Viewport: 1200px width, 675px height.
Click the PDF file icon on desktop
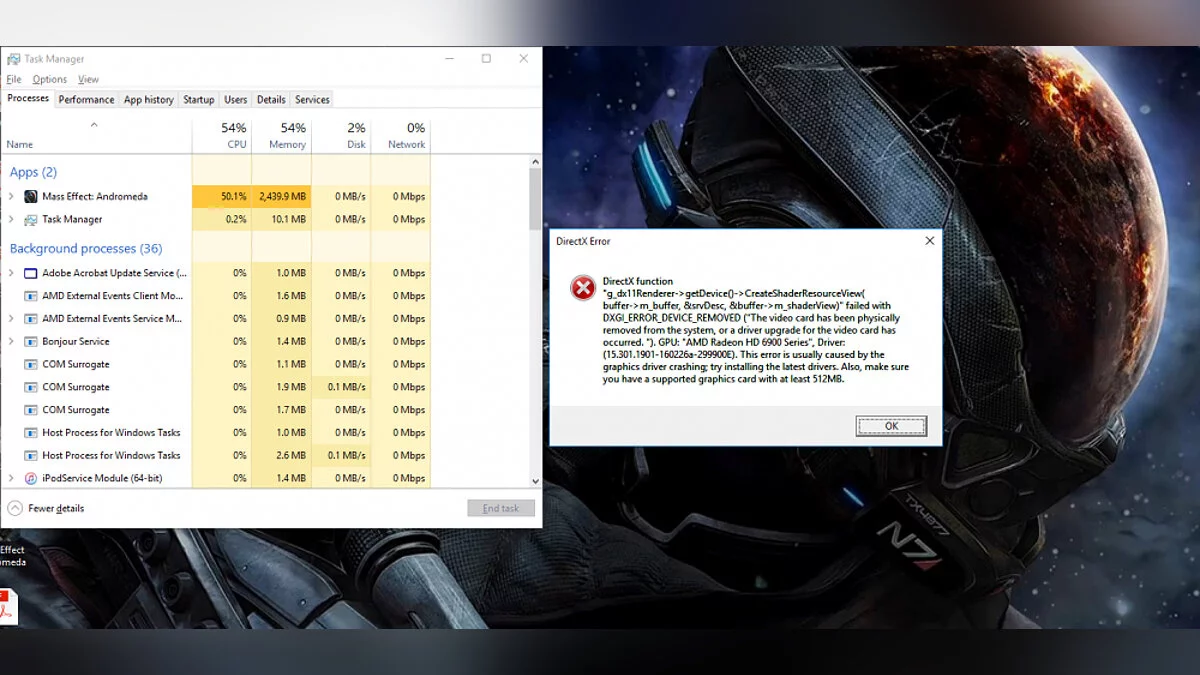(x=8, y=606)
